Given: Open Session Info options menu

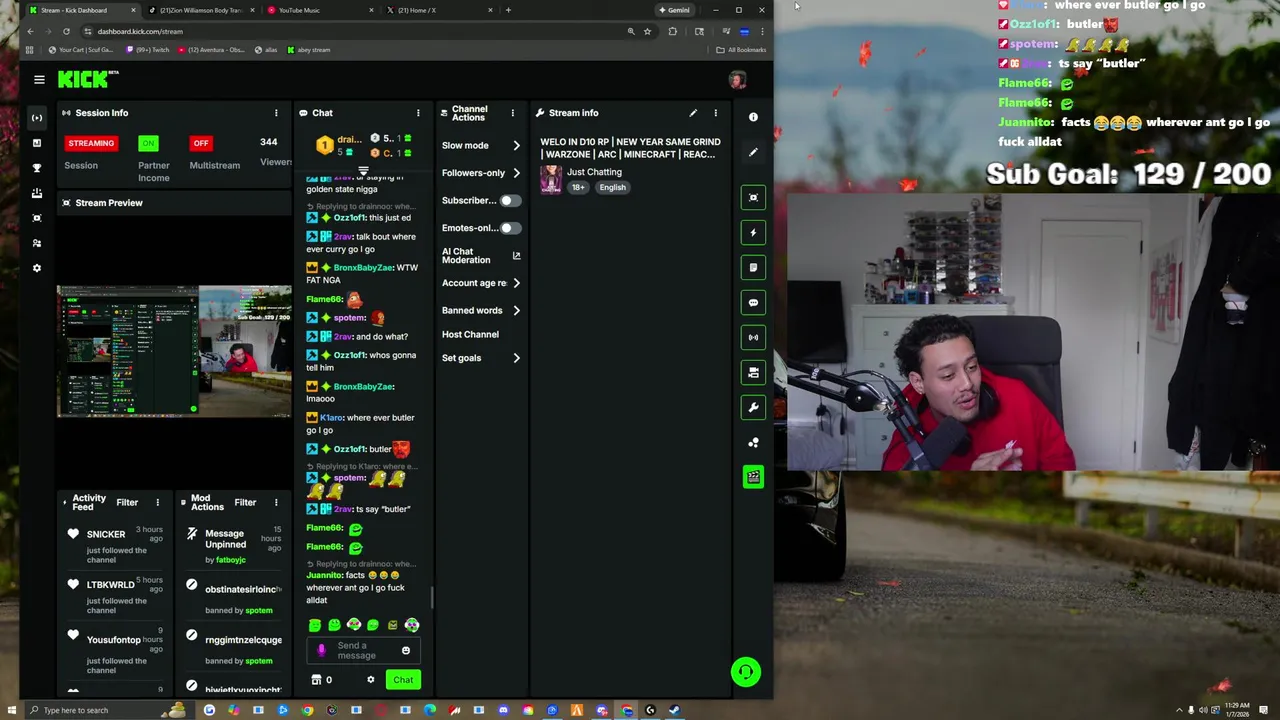Looking at the screenshot, I should tap(276, 113).
